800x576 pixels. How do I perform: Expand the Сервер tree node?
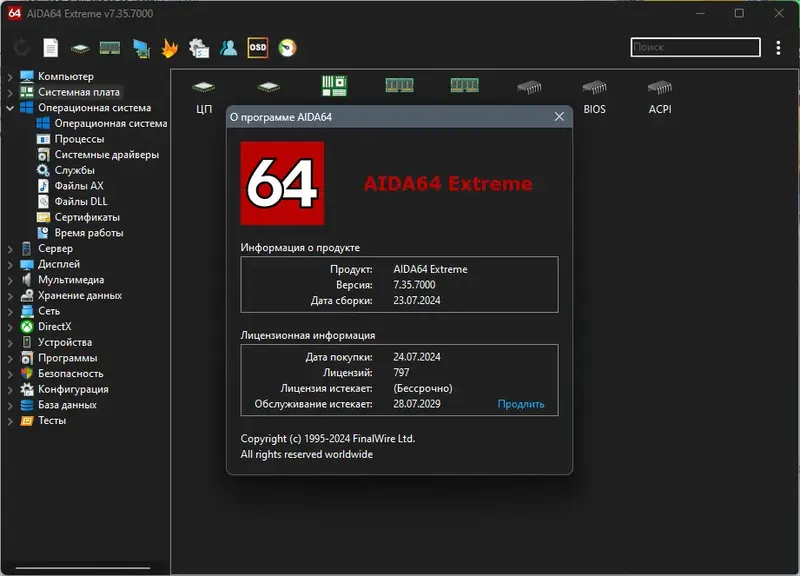pos(10,249)
